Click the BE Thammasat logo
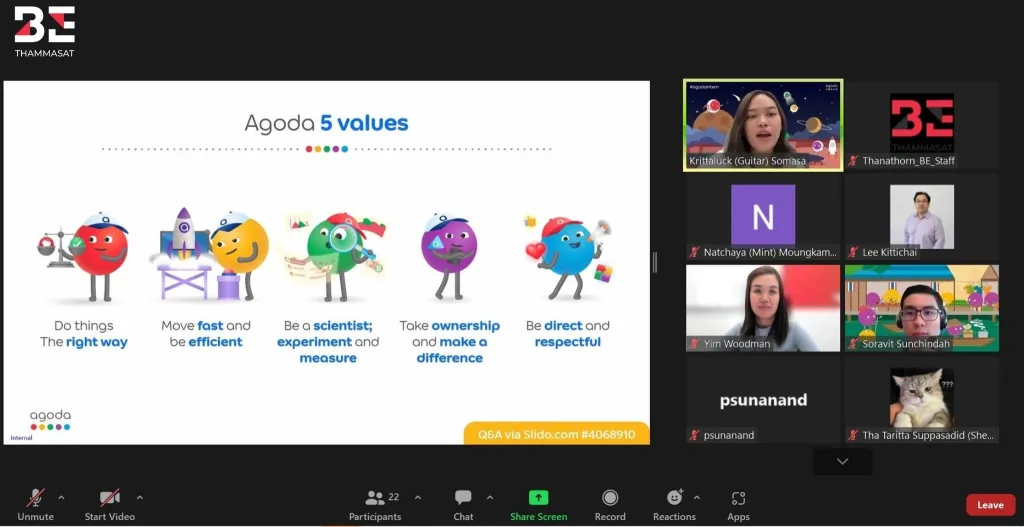This screenshot has width=1024, height=527. (45, 31)
